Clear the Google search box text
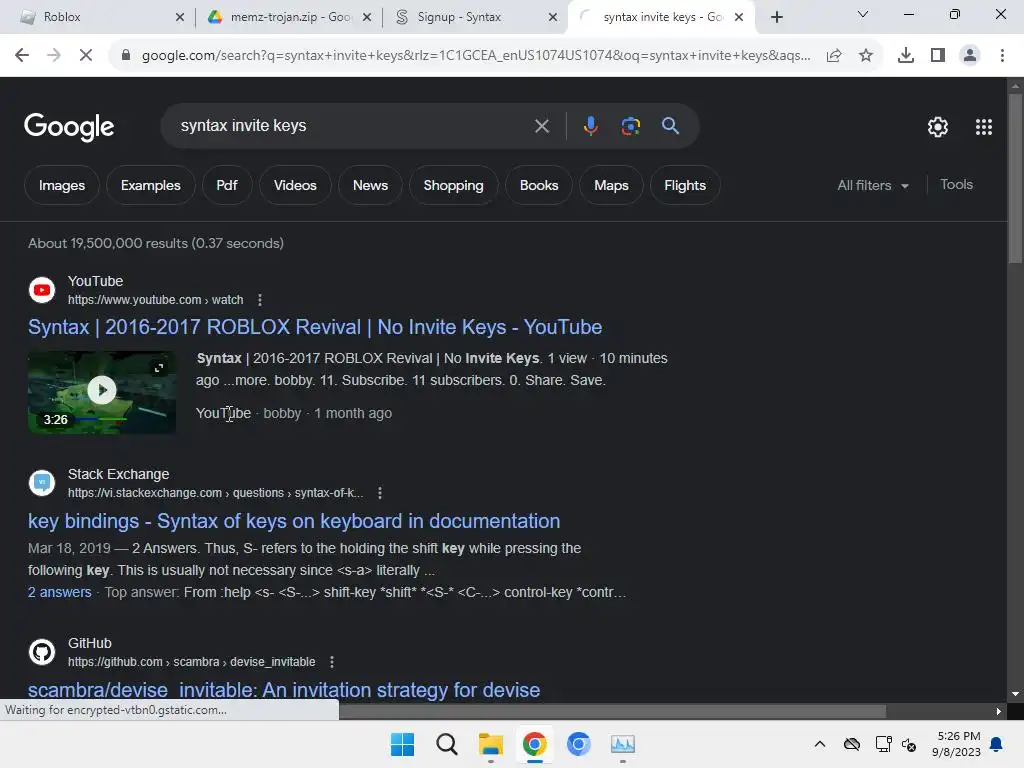Viewport: 1024px width, 768px height. coord(541,126)
